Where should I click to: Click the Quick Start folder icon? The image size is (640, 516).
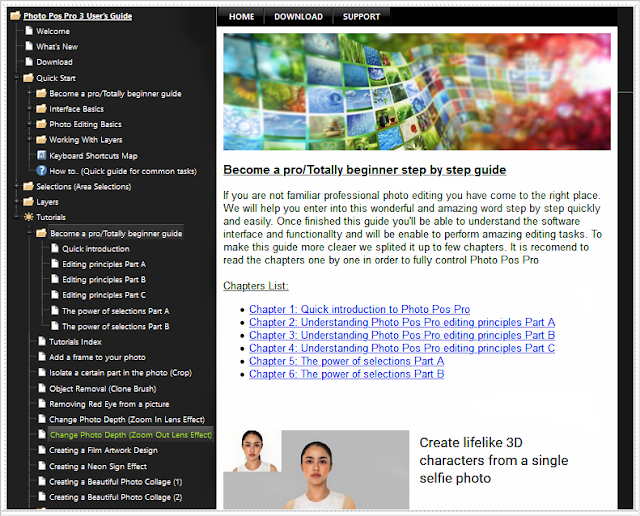pyautogui.click(x=28, y=78)
